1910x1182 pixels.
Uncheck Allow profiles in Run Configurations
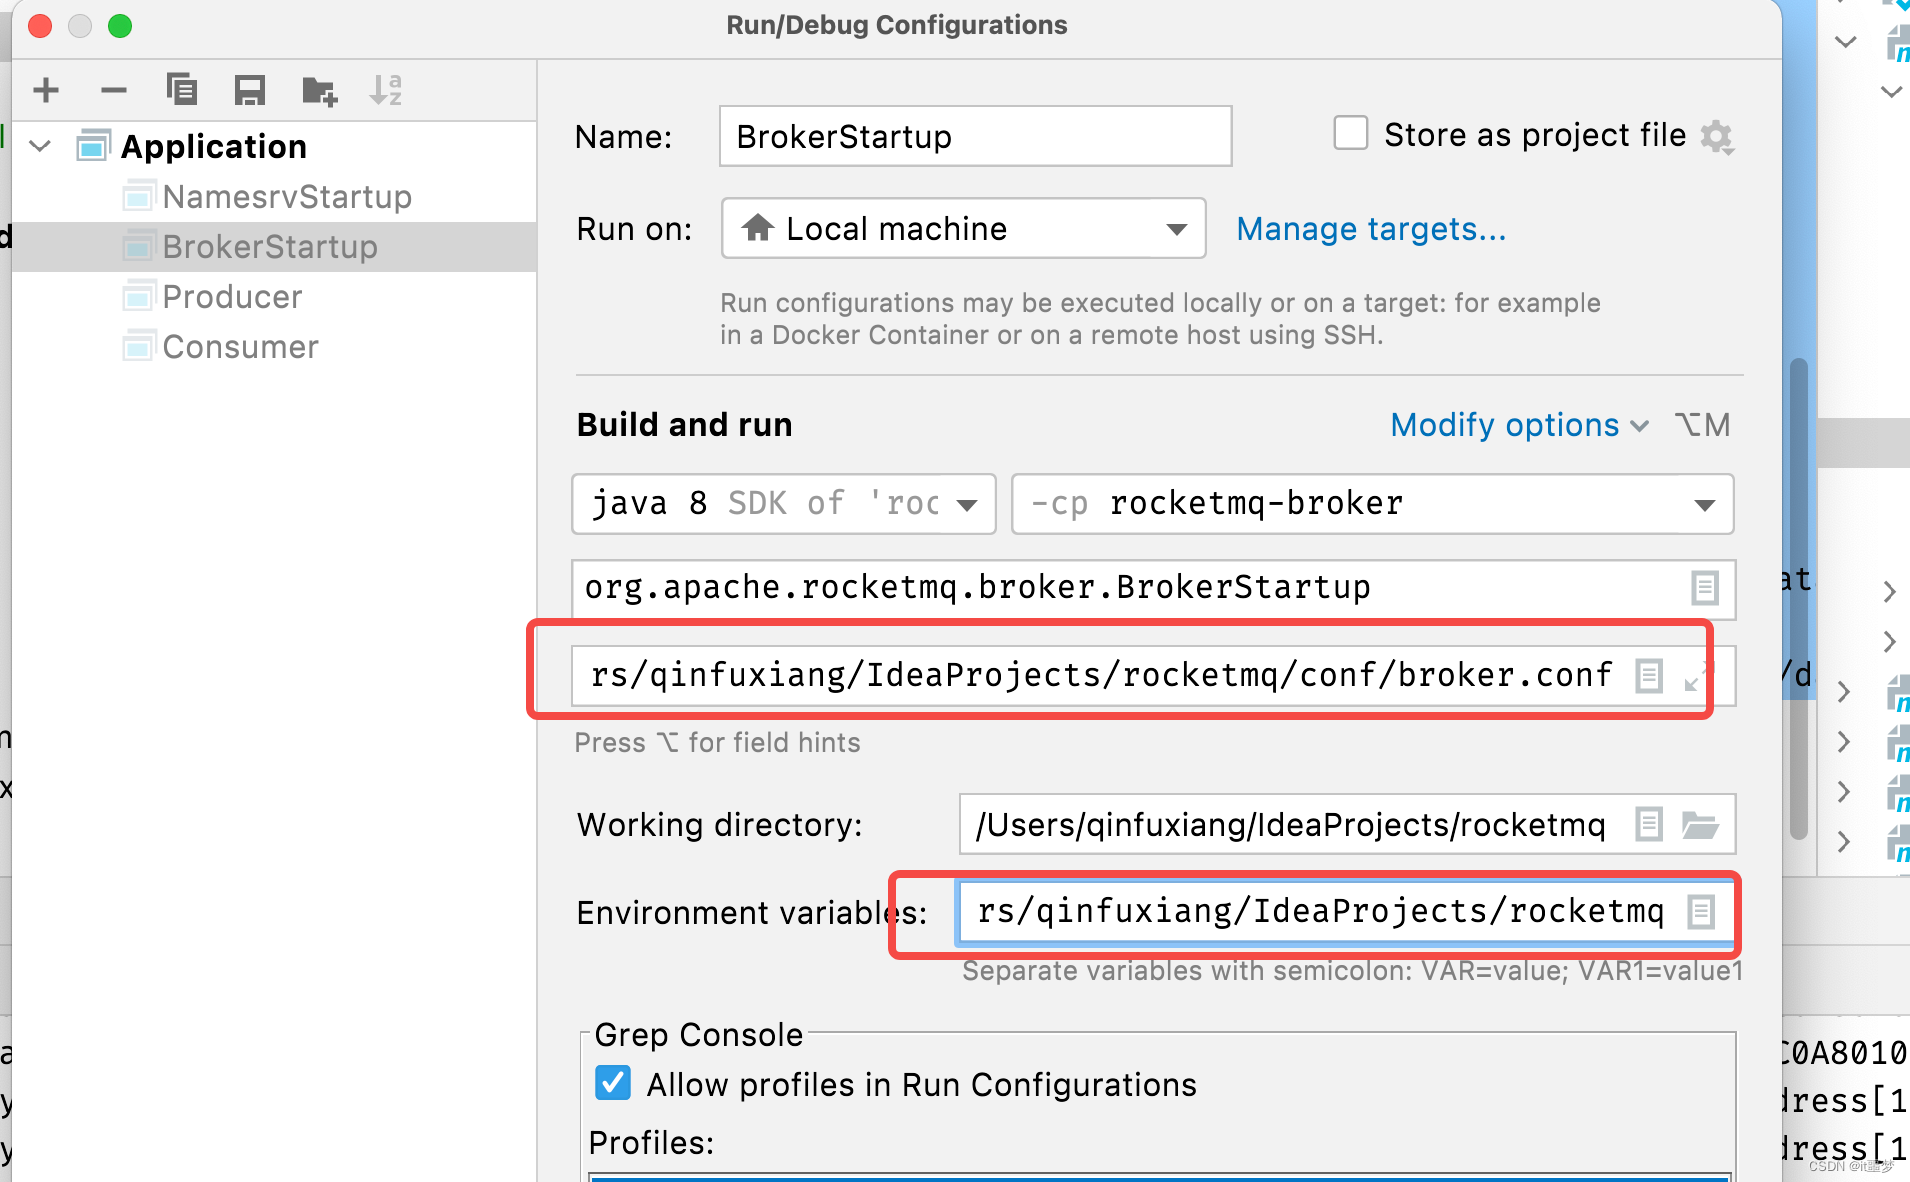point(613,1083)
